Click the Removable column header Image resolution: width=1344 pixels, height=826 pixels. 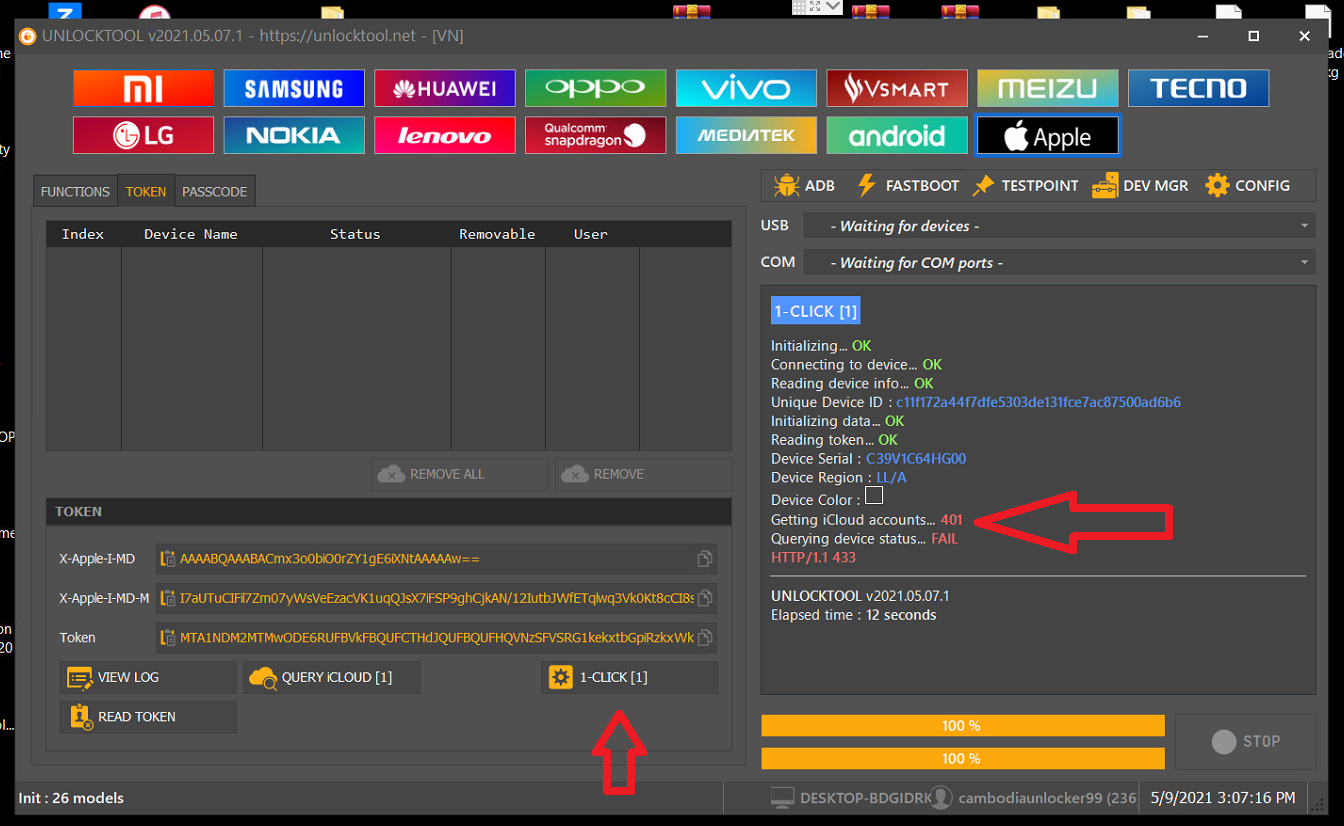(x=498, y=234)
